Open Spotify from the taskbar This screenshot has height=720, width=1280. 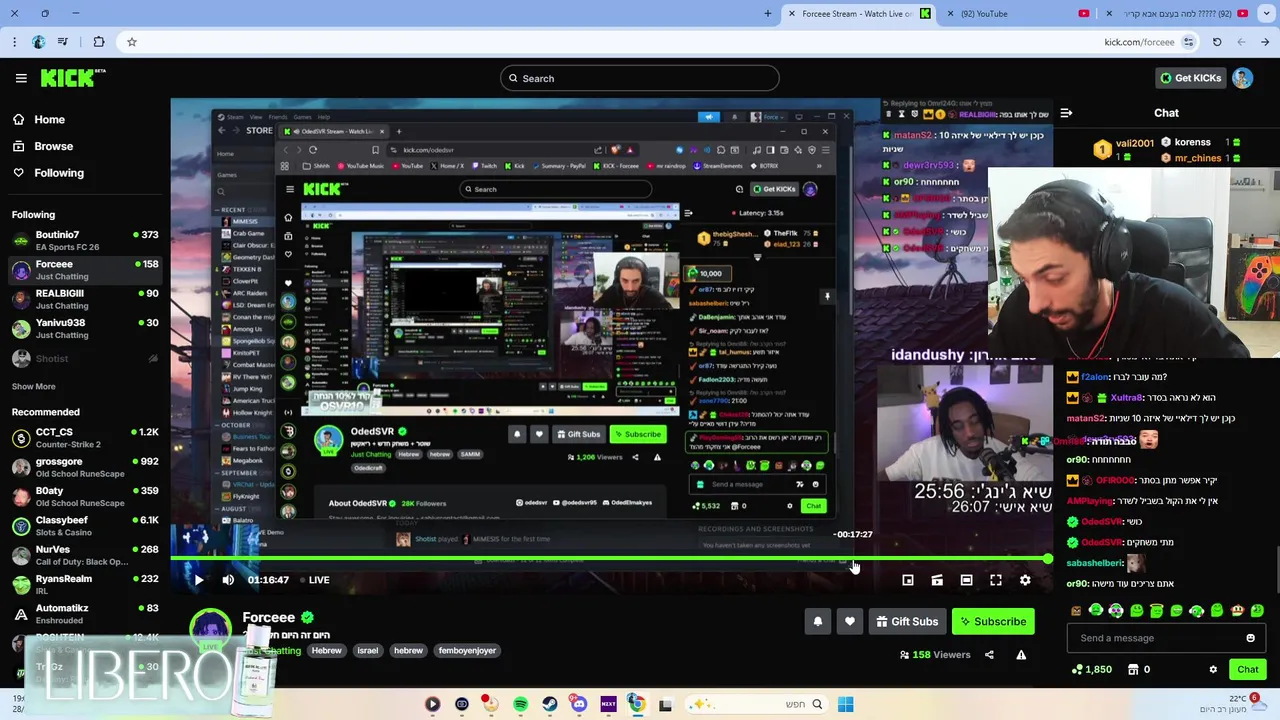(521, 704)
